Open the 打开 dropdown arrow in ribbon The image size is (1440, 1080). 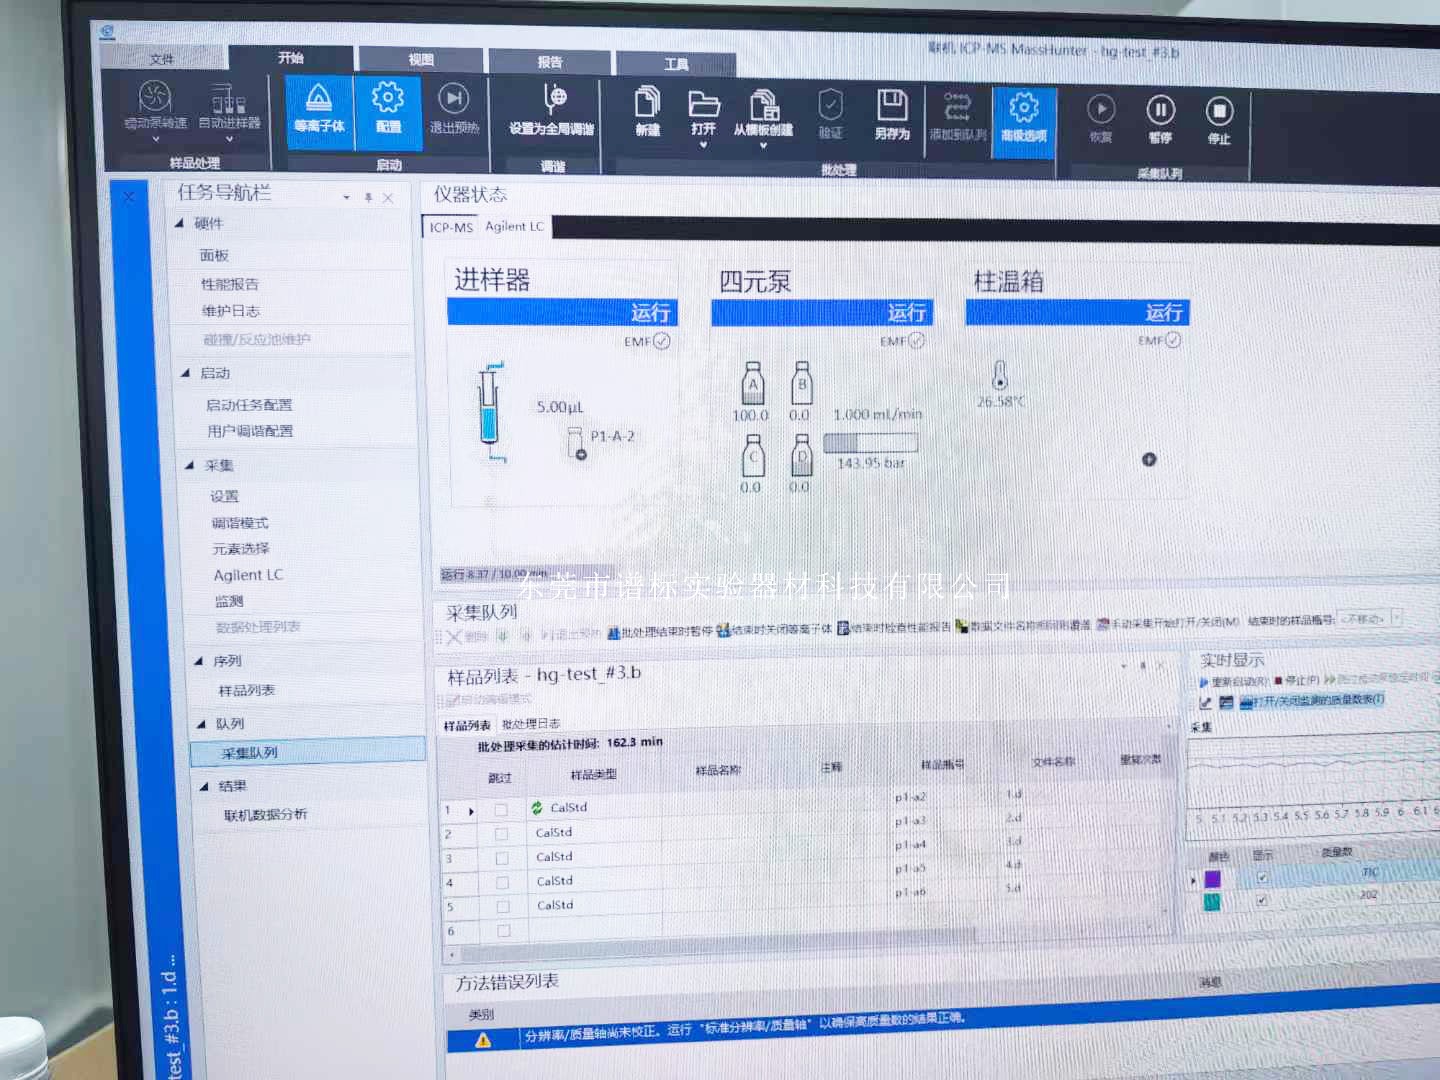[x=703, y=146]
